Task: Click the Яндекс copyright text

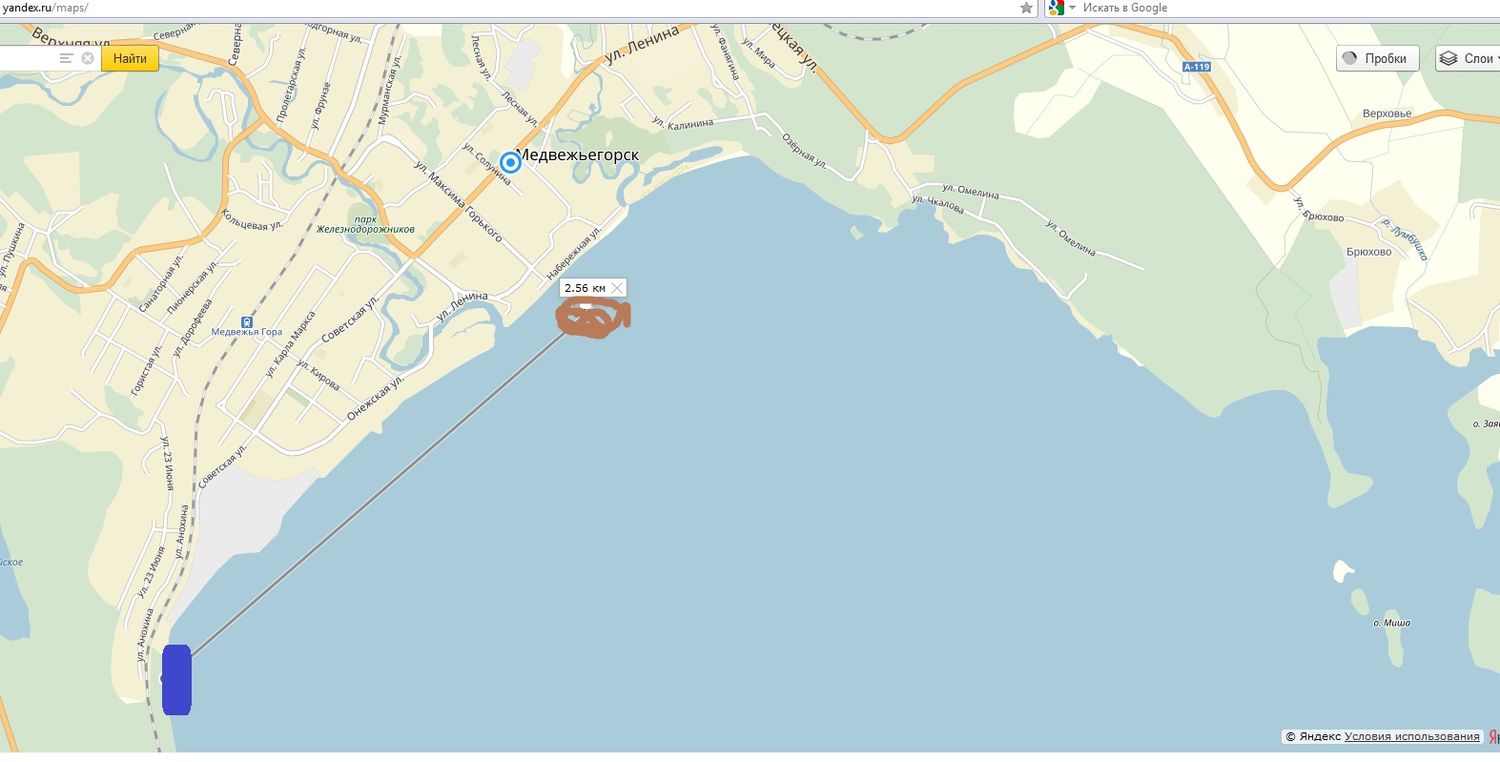Action: pos(1313,736)
